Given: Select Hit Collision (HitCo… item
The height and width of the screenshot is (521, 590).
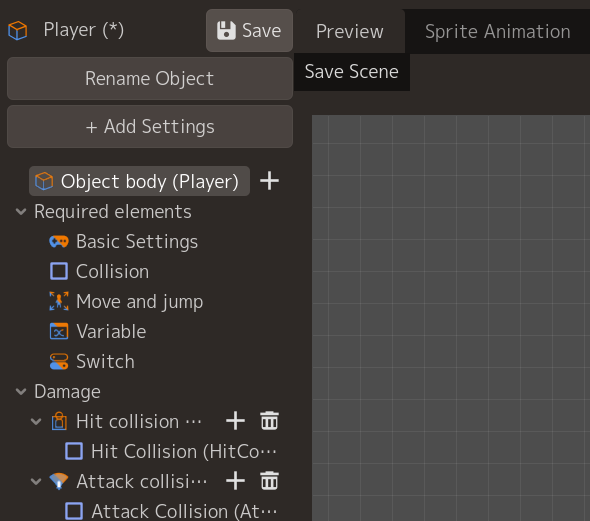Looking at the screenshot, I should (184, 451).
